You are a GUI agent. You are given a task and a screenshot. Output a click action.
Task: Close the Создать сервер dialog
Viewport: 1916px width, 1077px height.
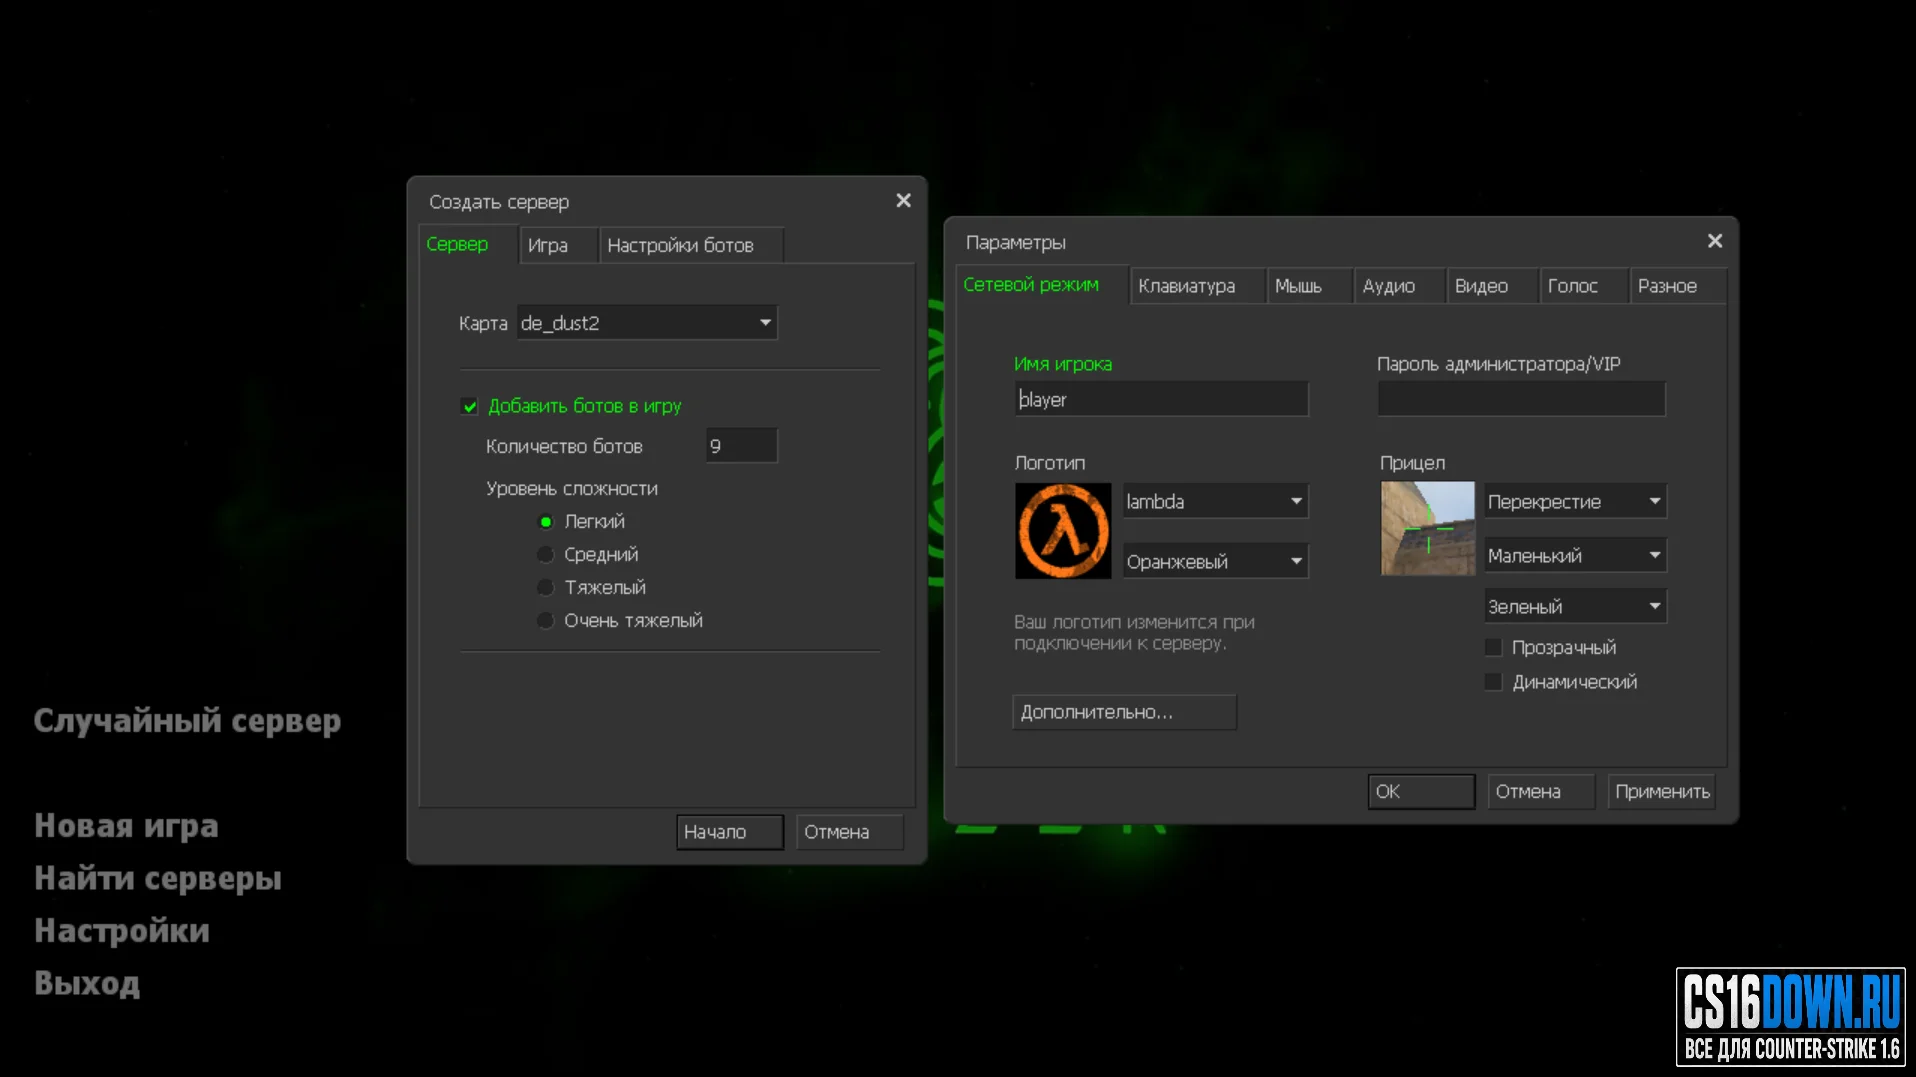click(903, 201)
